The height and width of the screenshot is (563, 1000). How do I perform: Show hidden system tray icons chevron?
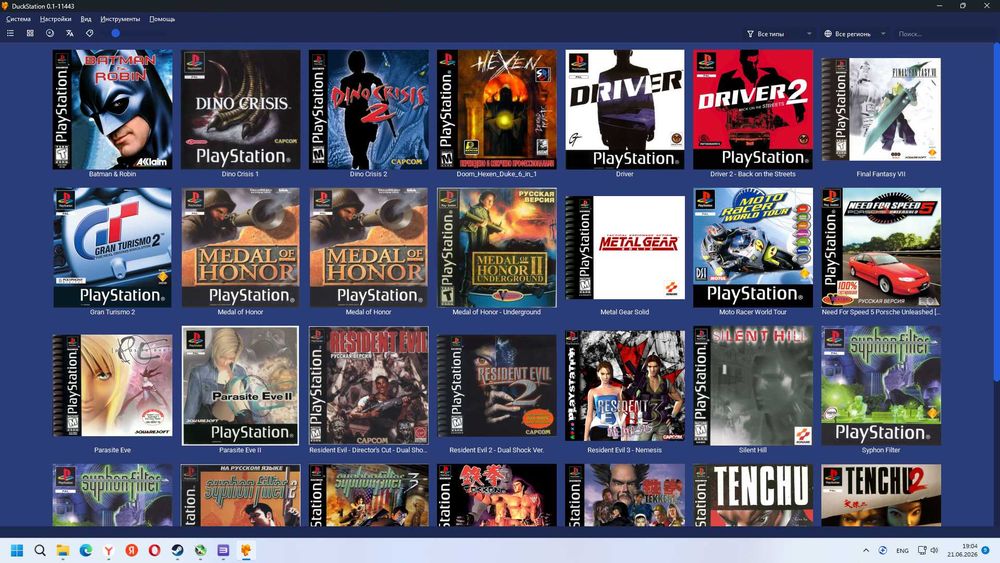point(865,550)
